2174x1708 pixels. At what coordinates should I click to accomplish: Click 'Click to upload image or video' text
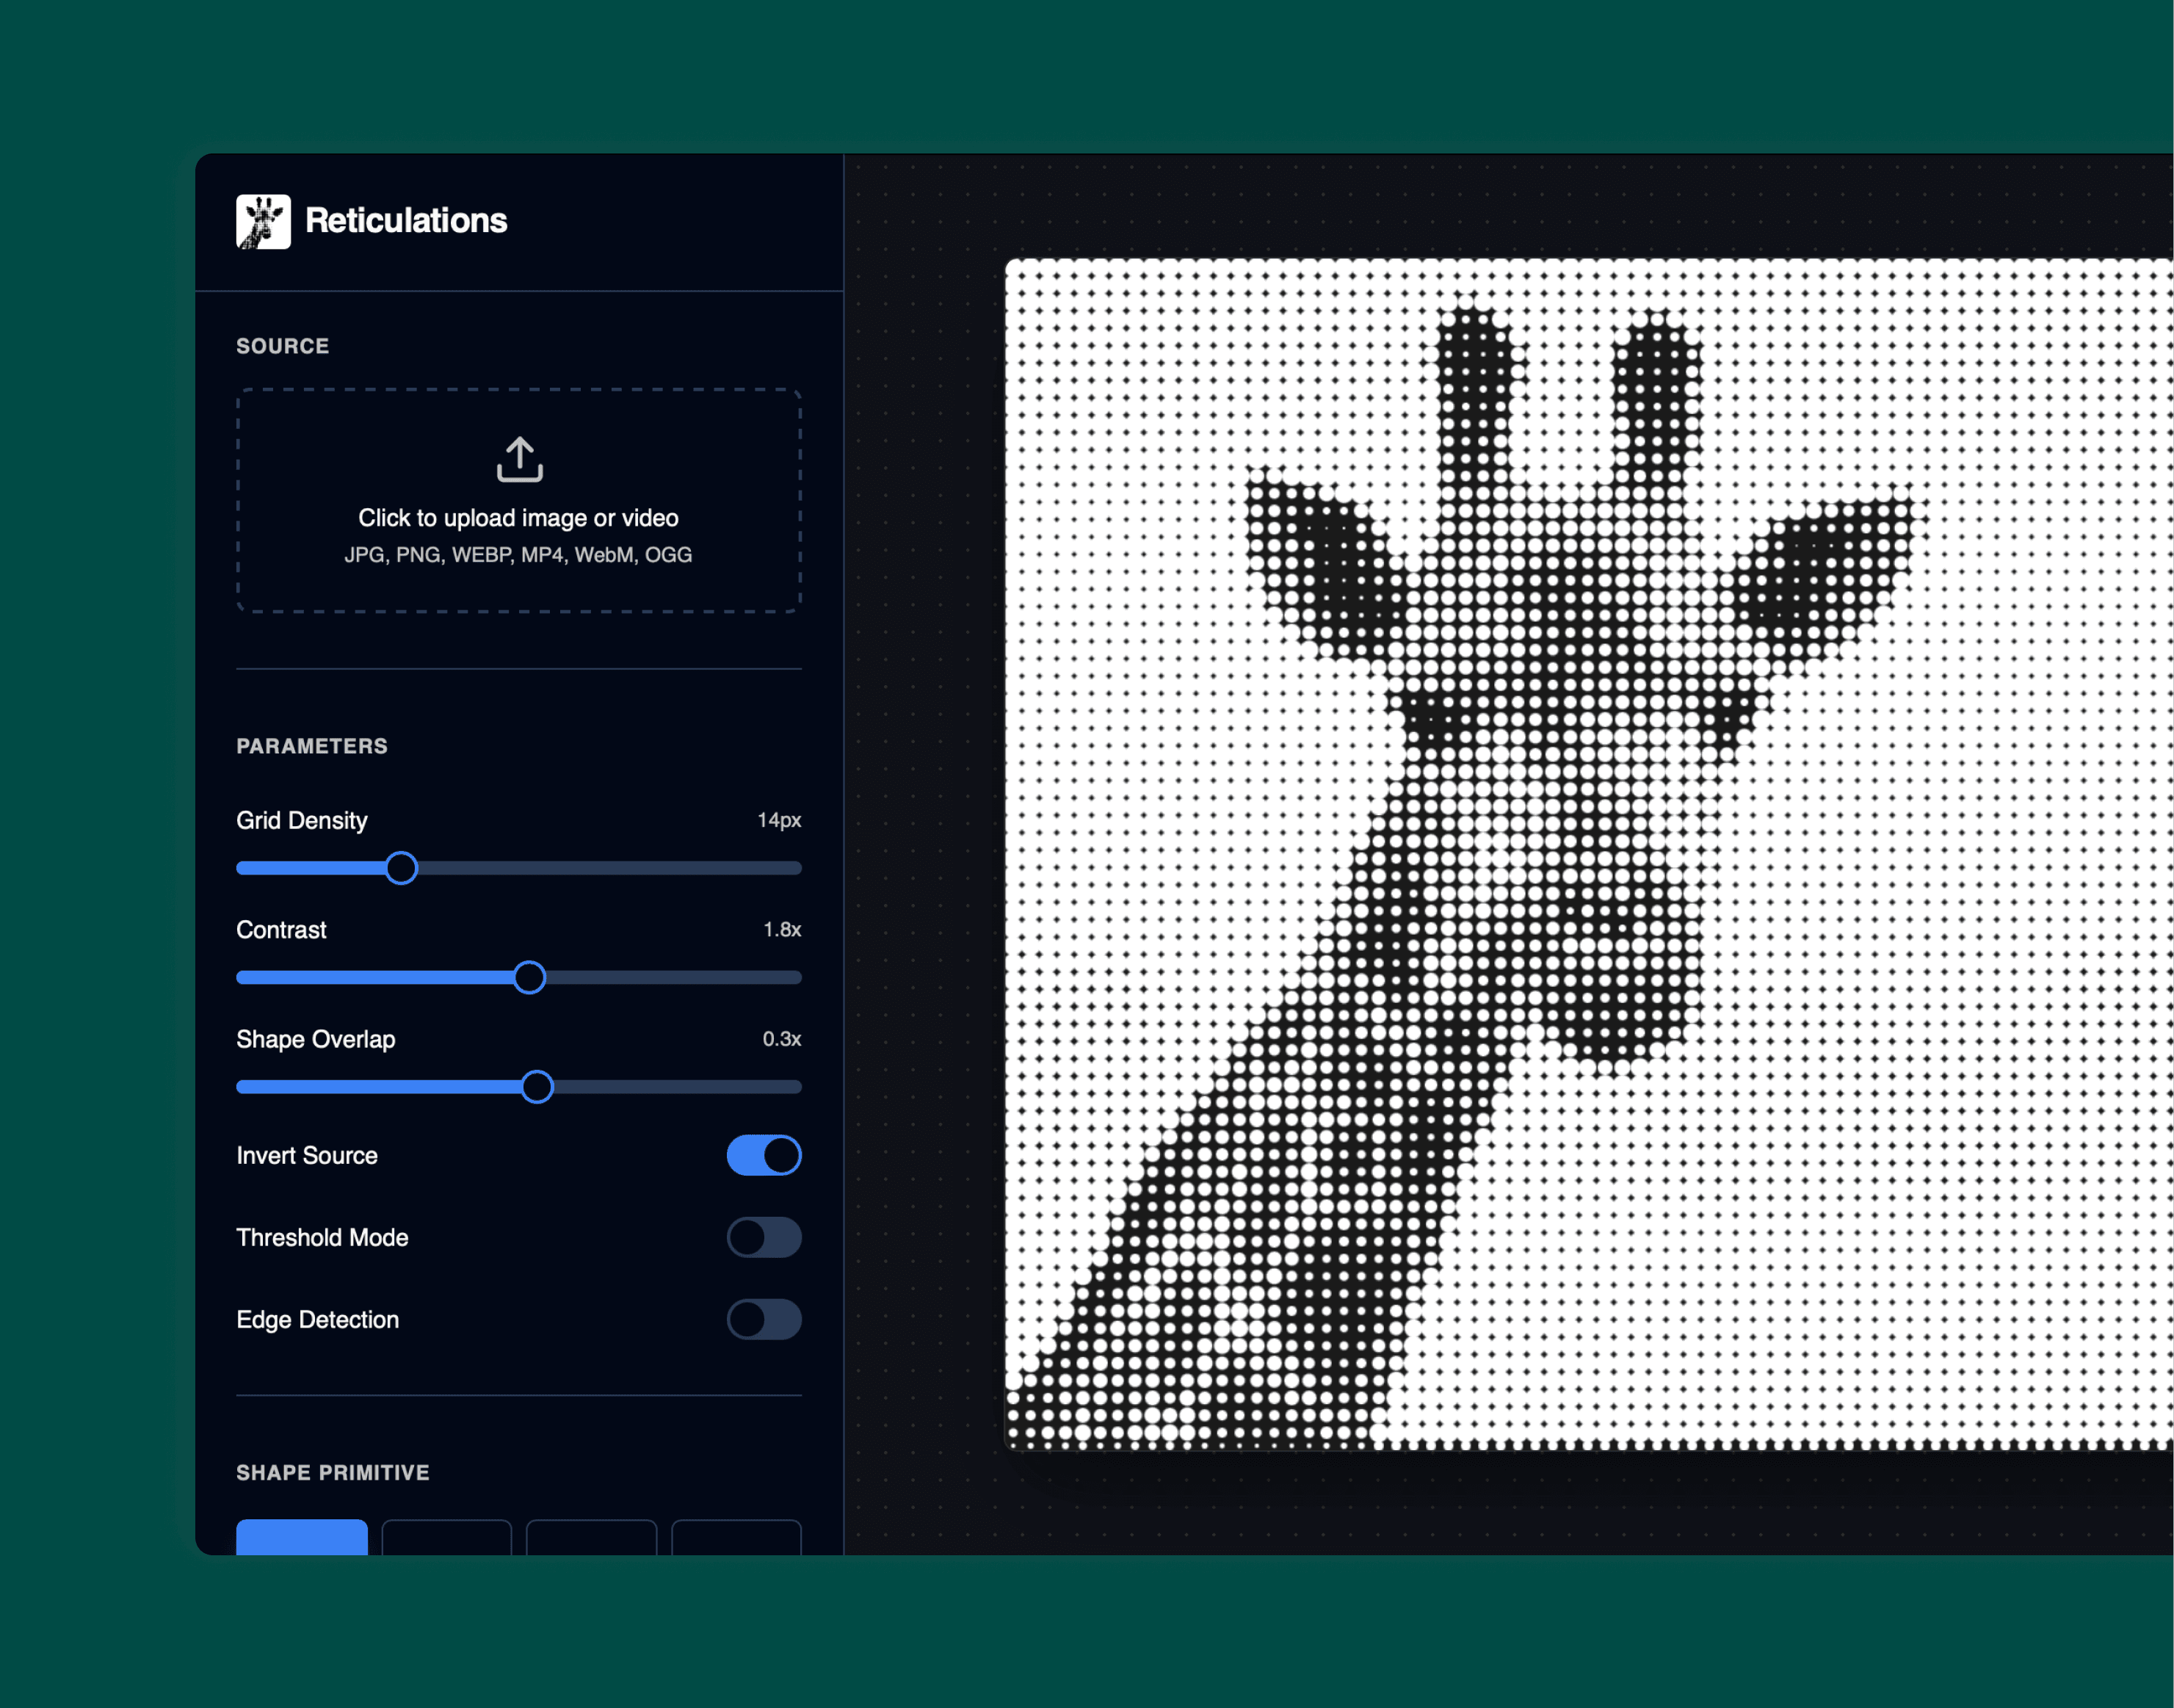518,518
